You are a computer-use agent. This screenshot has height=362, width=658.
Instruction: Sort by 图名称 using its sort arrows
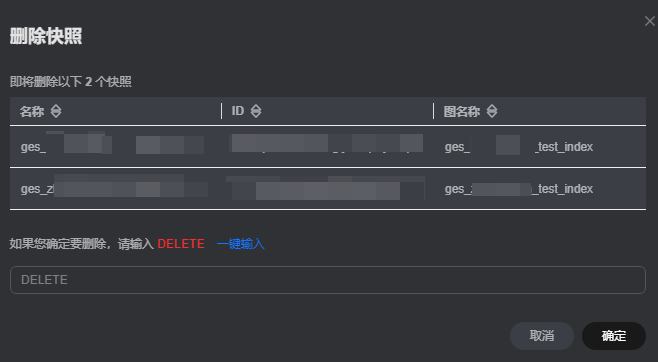(492, 111)
